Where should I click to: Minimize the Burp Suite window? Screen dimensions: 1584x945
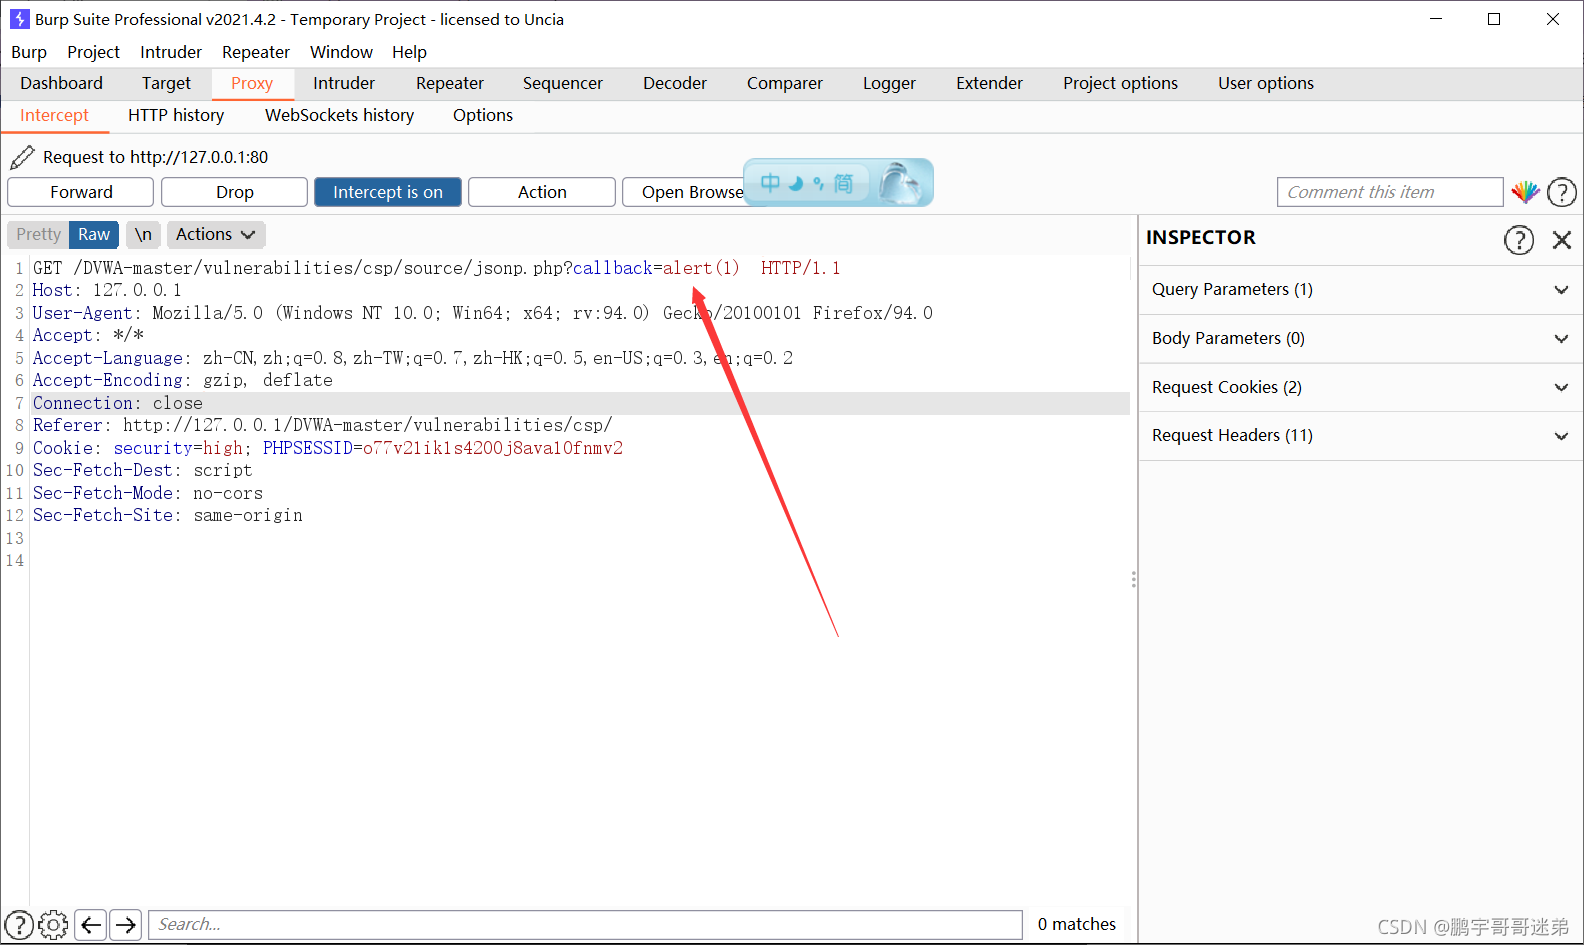click(x=1436, y=19)
